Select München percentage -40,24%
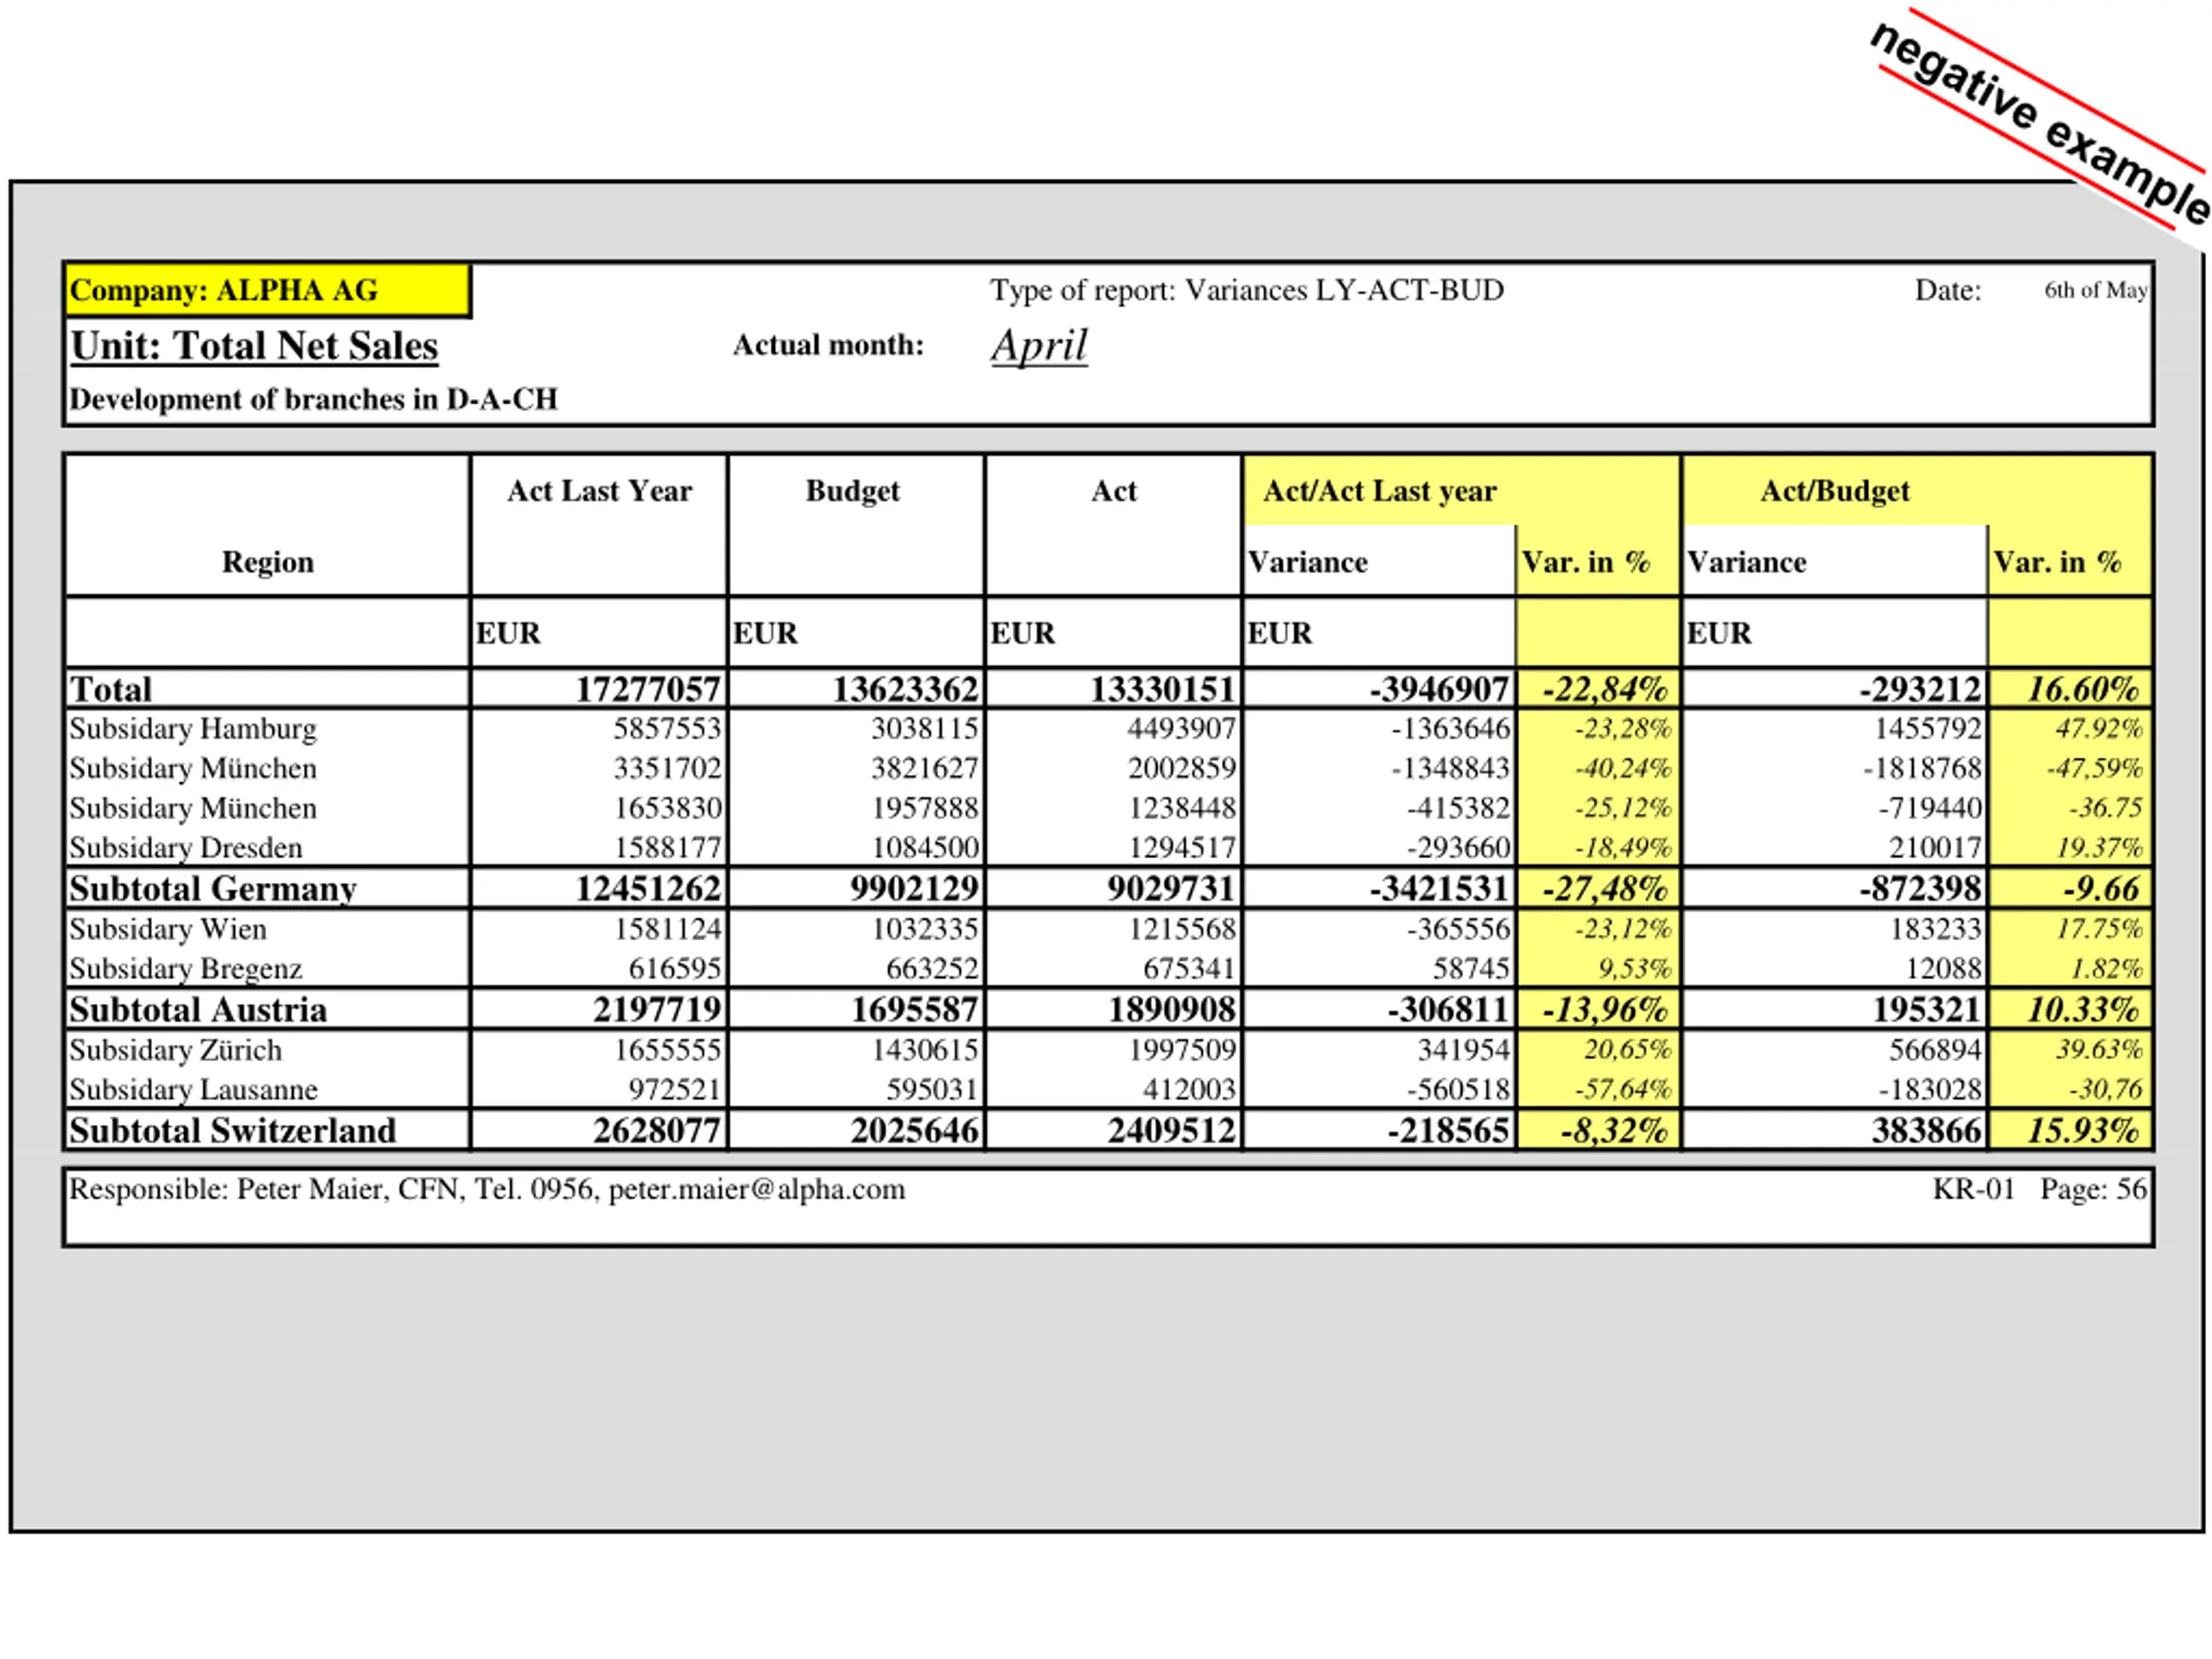The image size is (2212, 1659). click(x=1623, y=768)
